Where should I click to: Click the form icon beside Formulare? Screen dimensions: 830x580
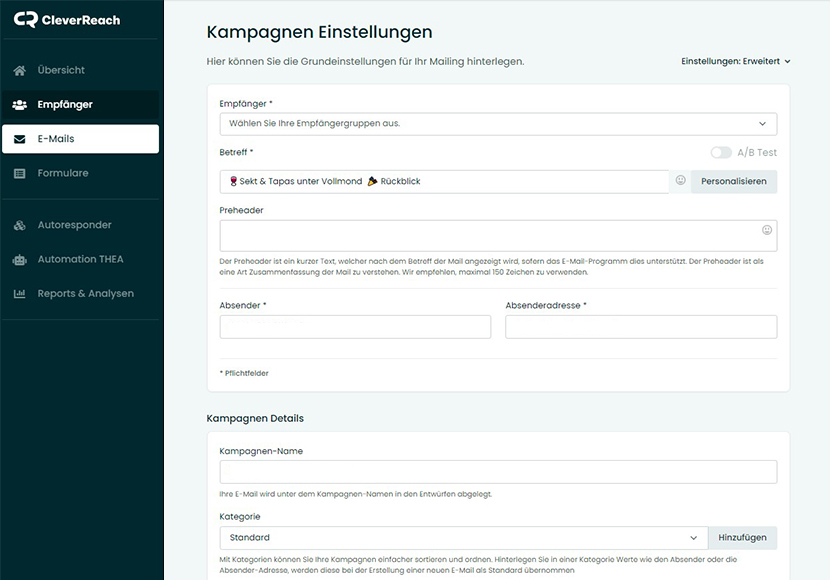20,174
